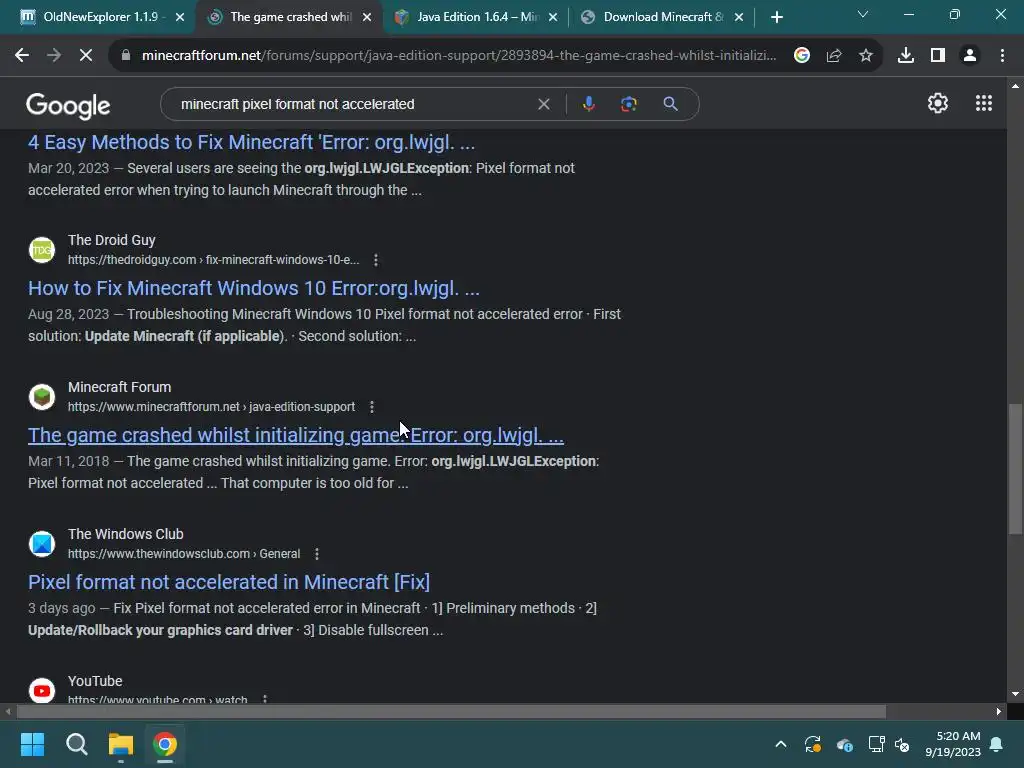Click the Chrome taskbar icon
1024x768 pixels.
(x=165, y=744)
